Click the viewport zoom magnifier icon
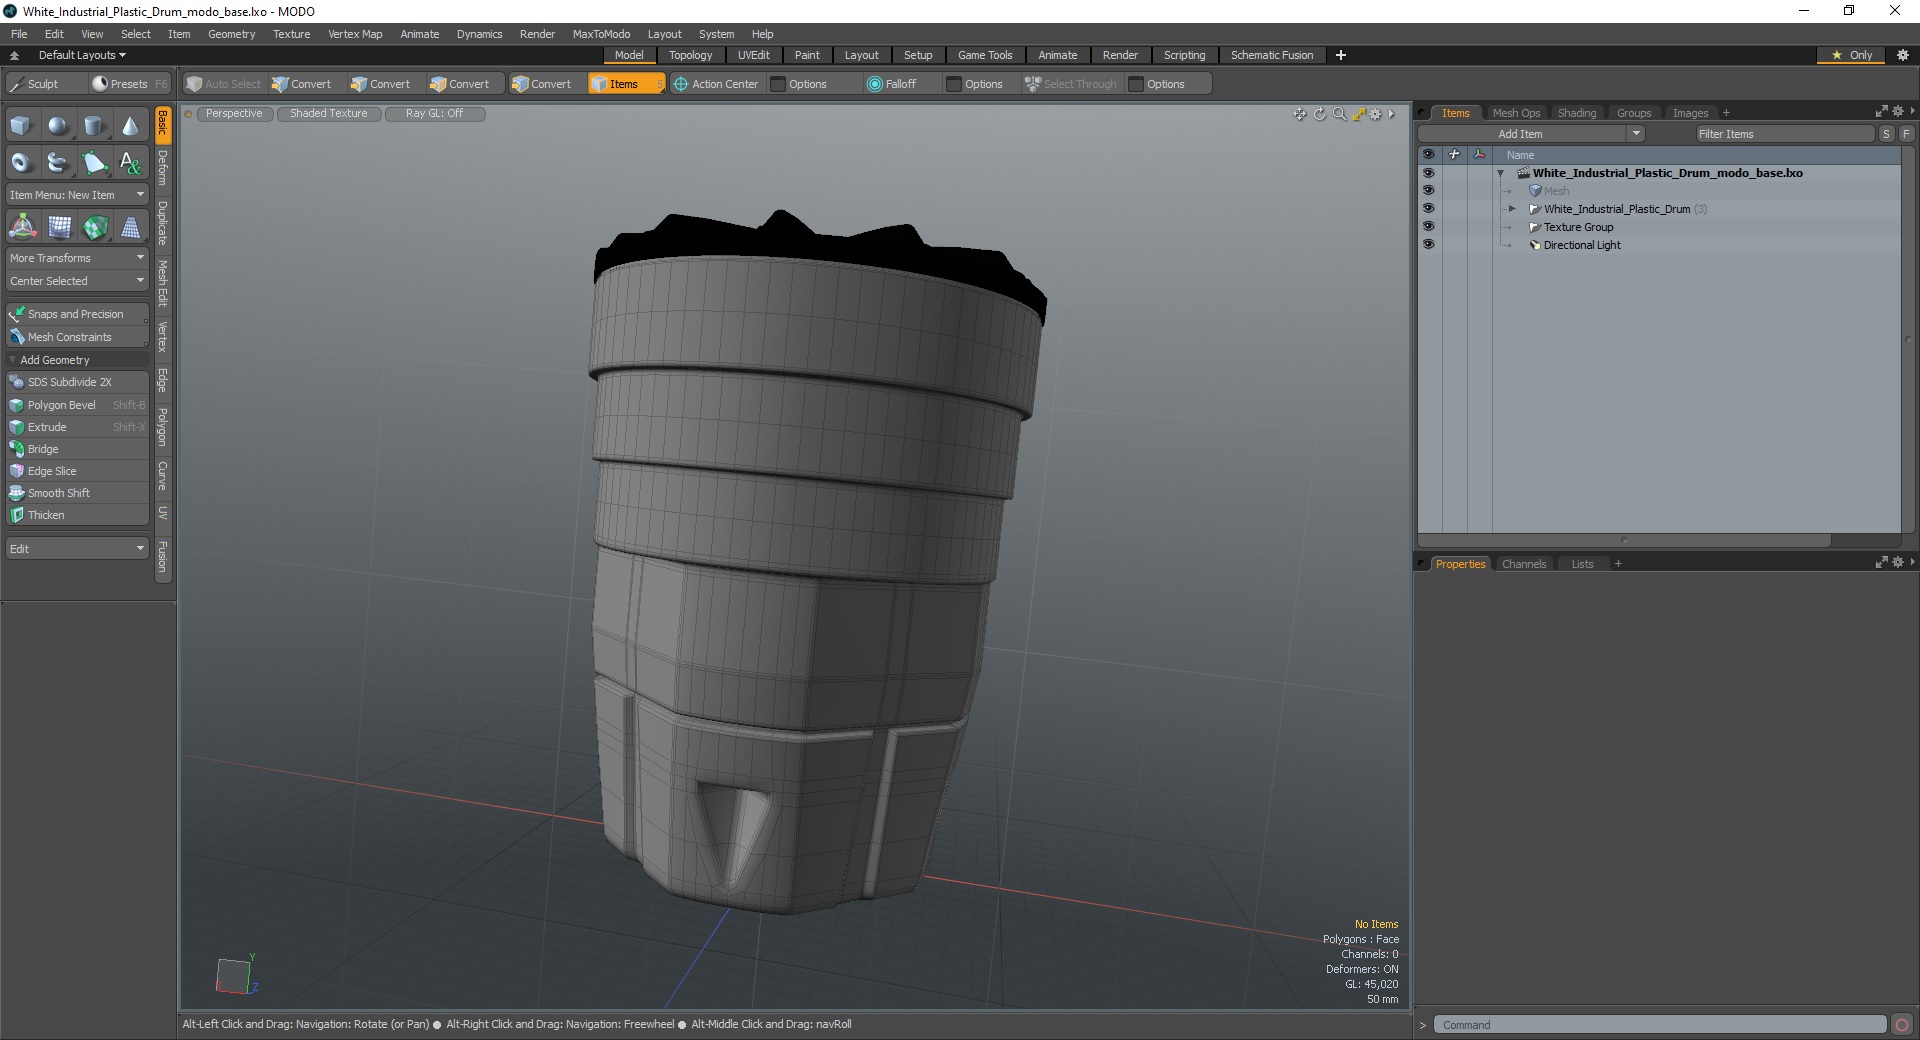 pyautogui.click(x=1339, y=114)
